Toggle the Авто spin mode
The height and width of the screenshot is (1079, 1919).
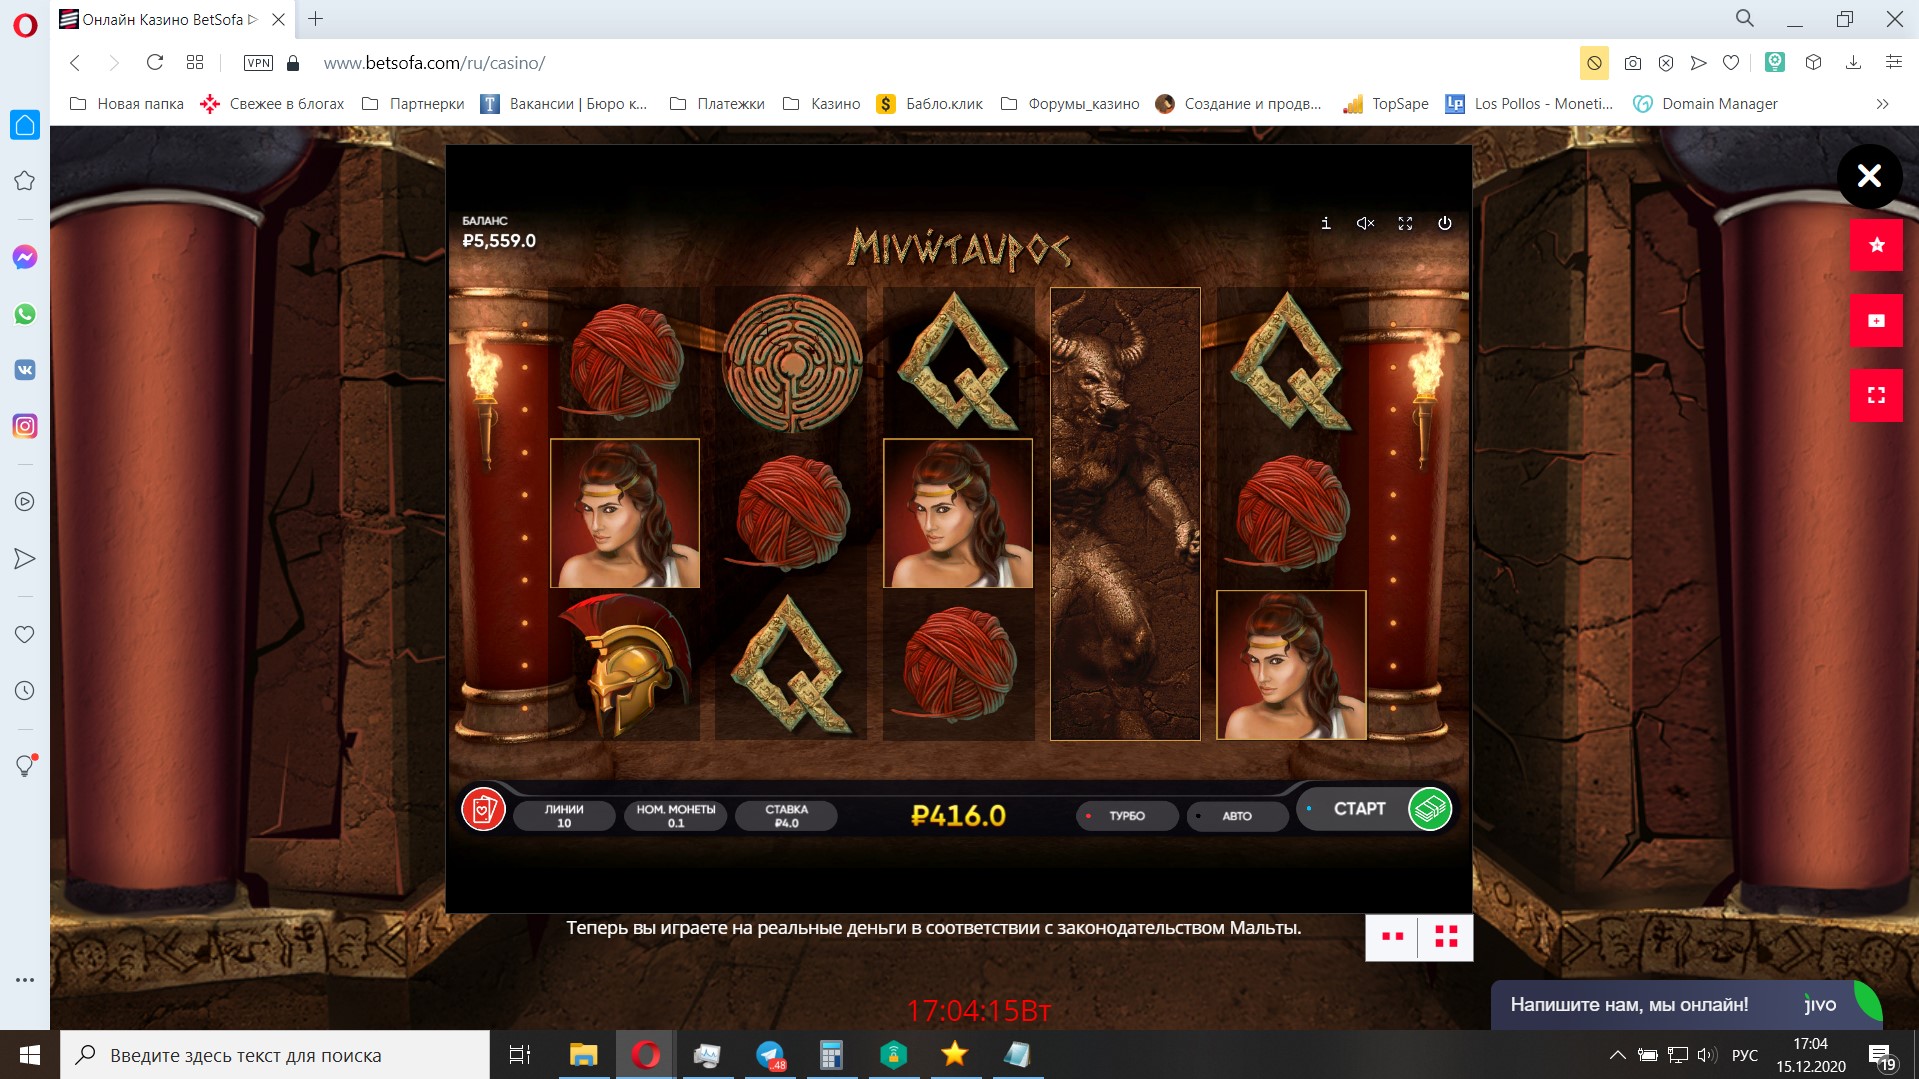pos(1237,816)
